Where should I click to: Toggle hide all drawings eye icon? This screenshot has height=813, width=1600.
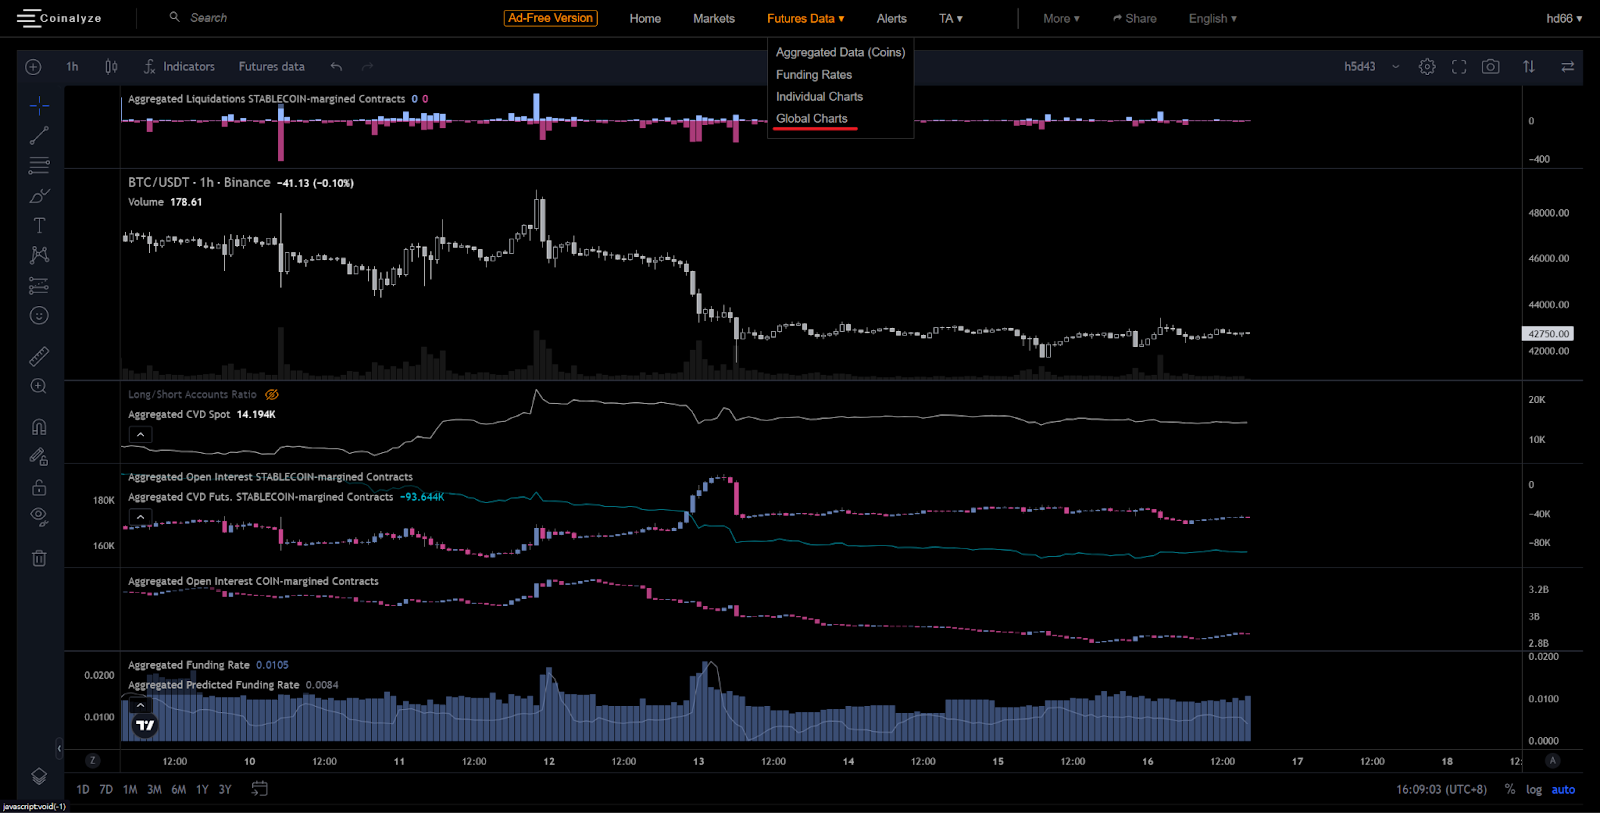[x=39, y=517]
